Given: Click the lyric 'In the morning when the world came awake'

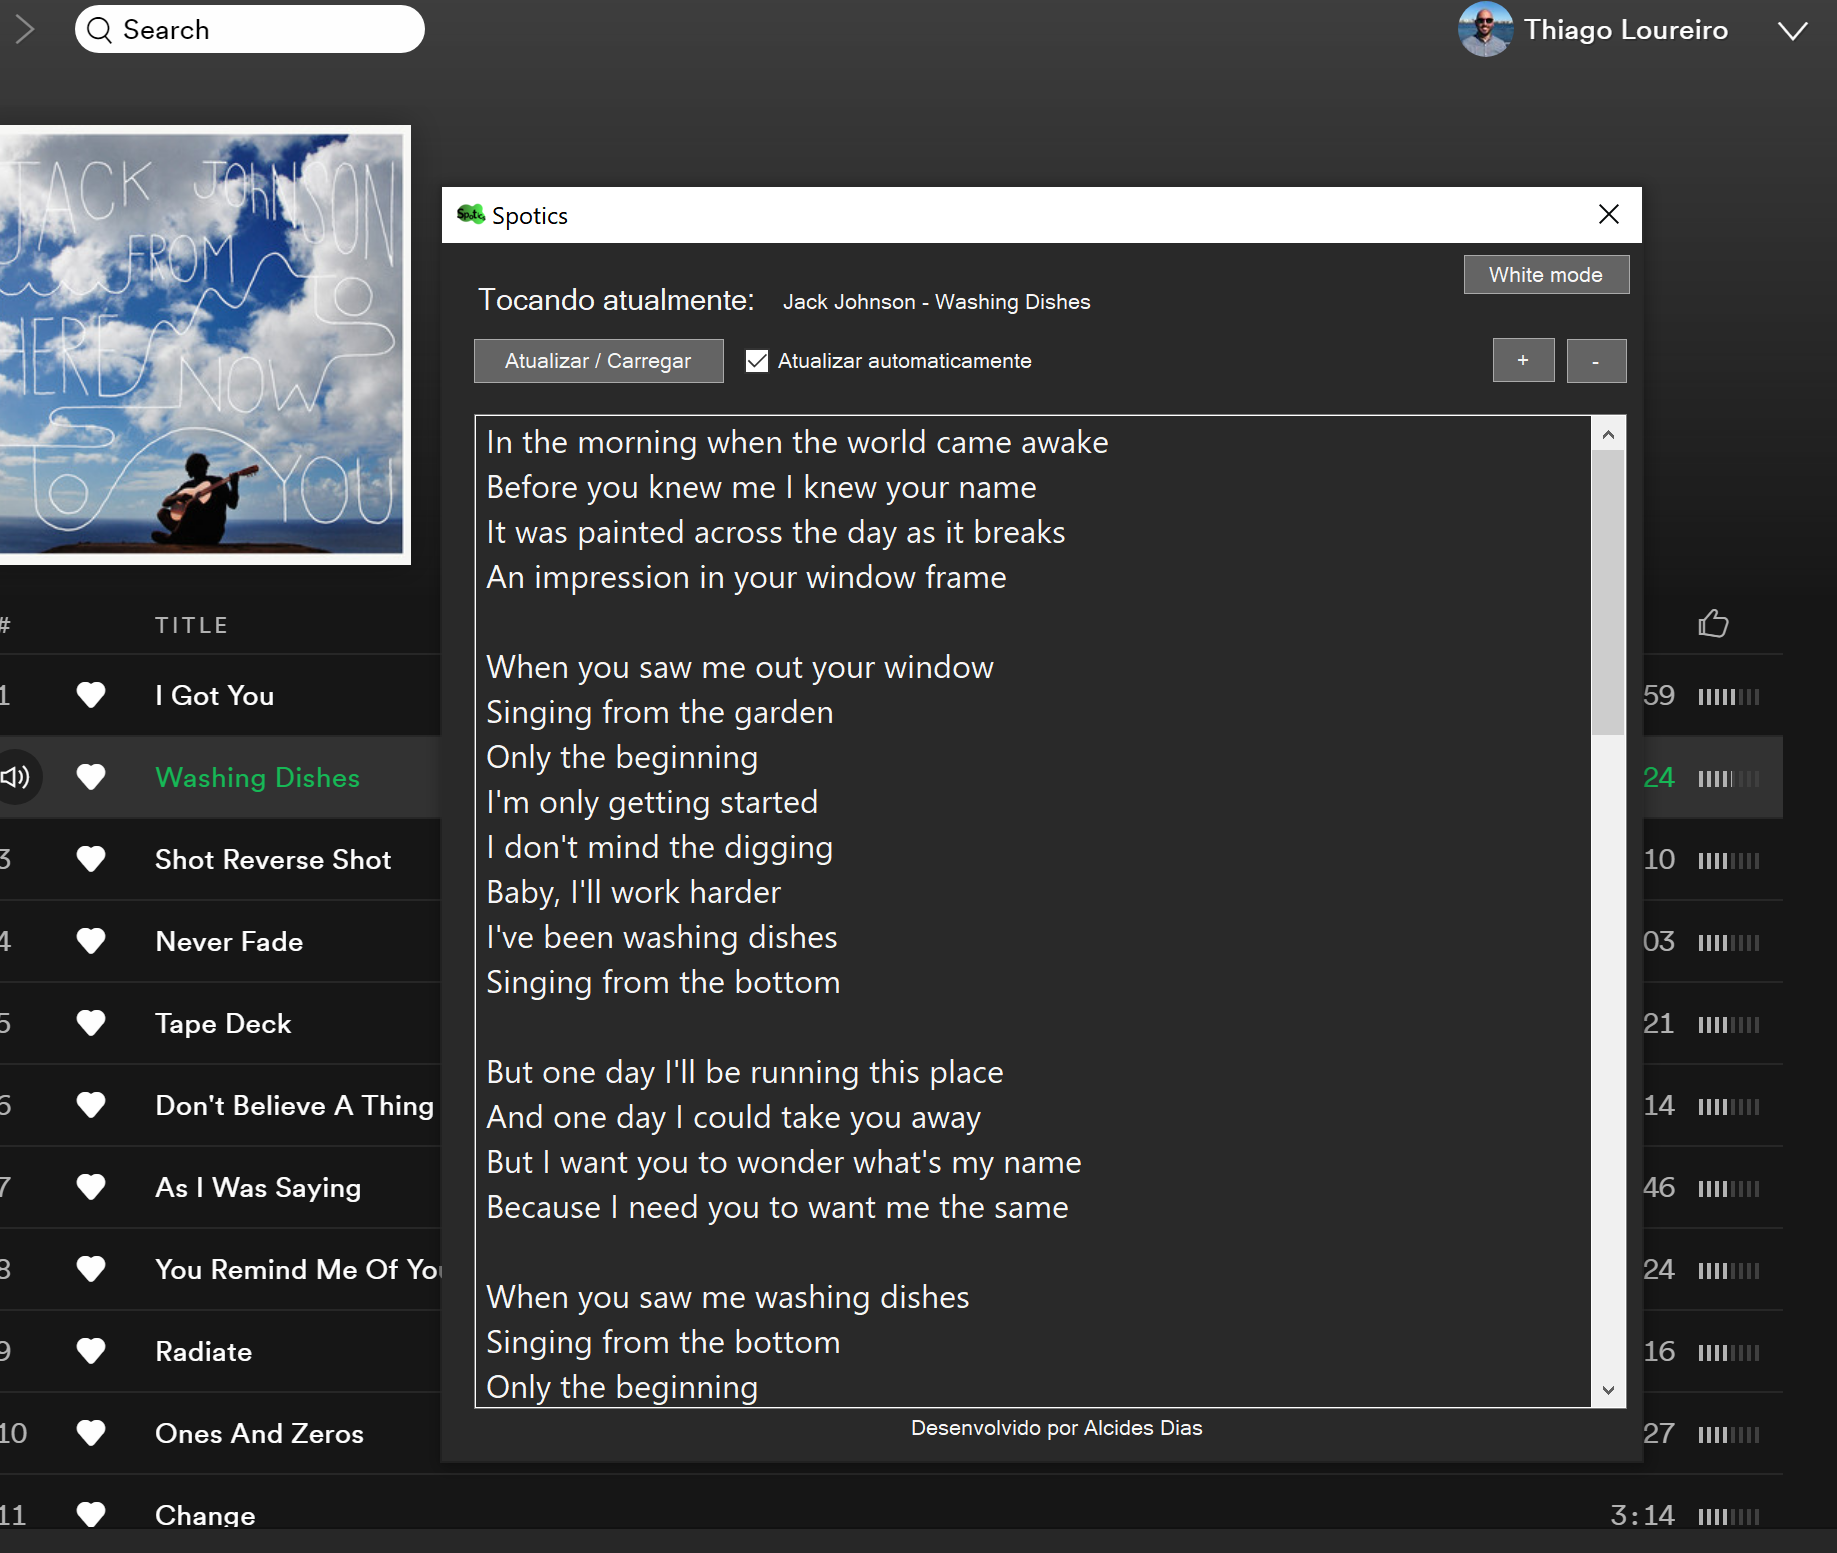Looking at the screenshot, I should [797, 442].
